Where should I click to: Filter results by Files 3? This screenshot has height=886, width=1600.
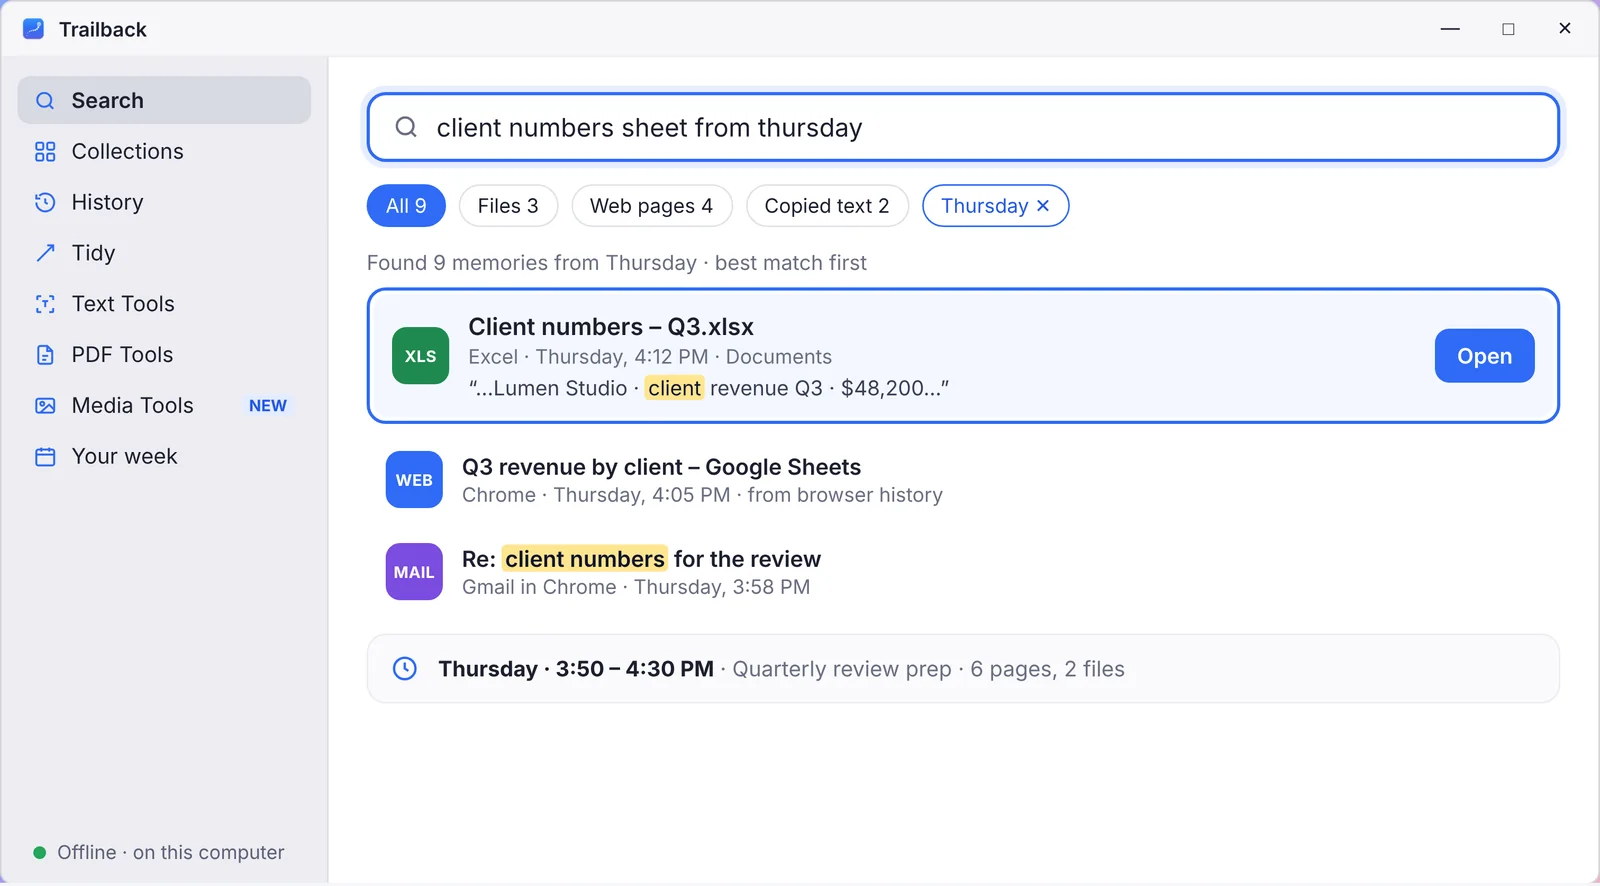pyautogui.click(x=508, y=206)
